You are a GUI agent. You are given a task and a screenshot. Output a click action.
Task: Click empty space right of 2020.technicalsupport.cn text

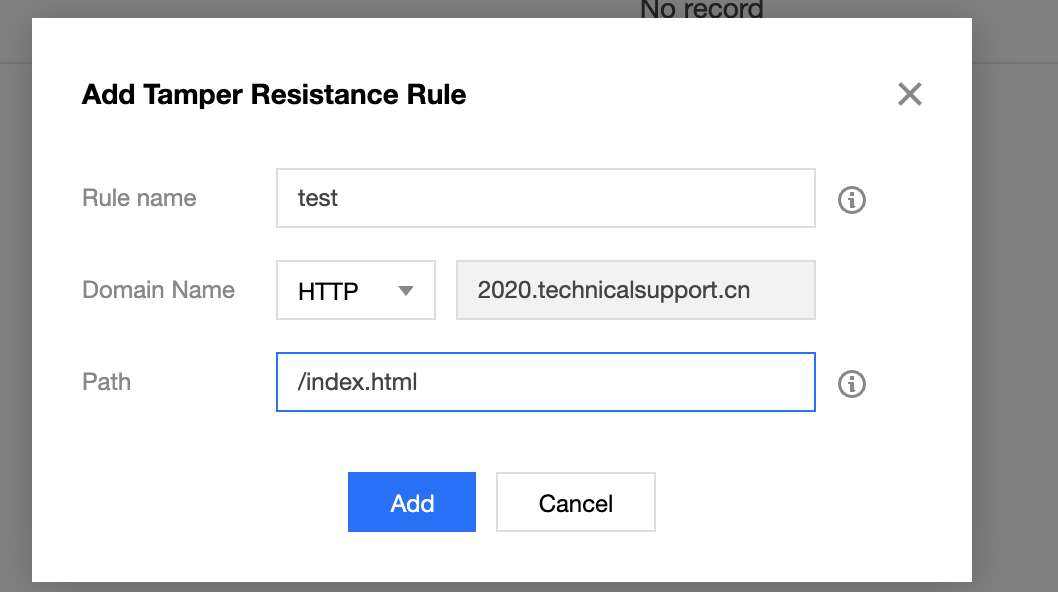(783, 290)
